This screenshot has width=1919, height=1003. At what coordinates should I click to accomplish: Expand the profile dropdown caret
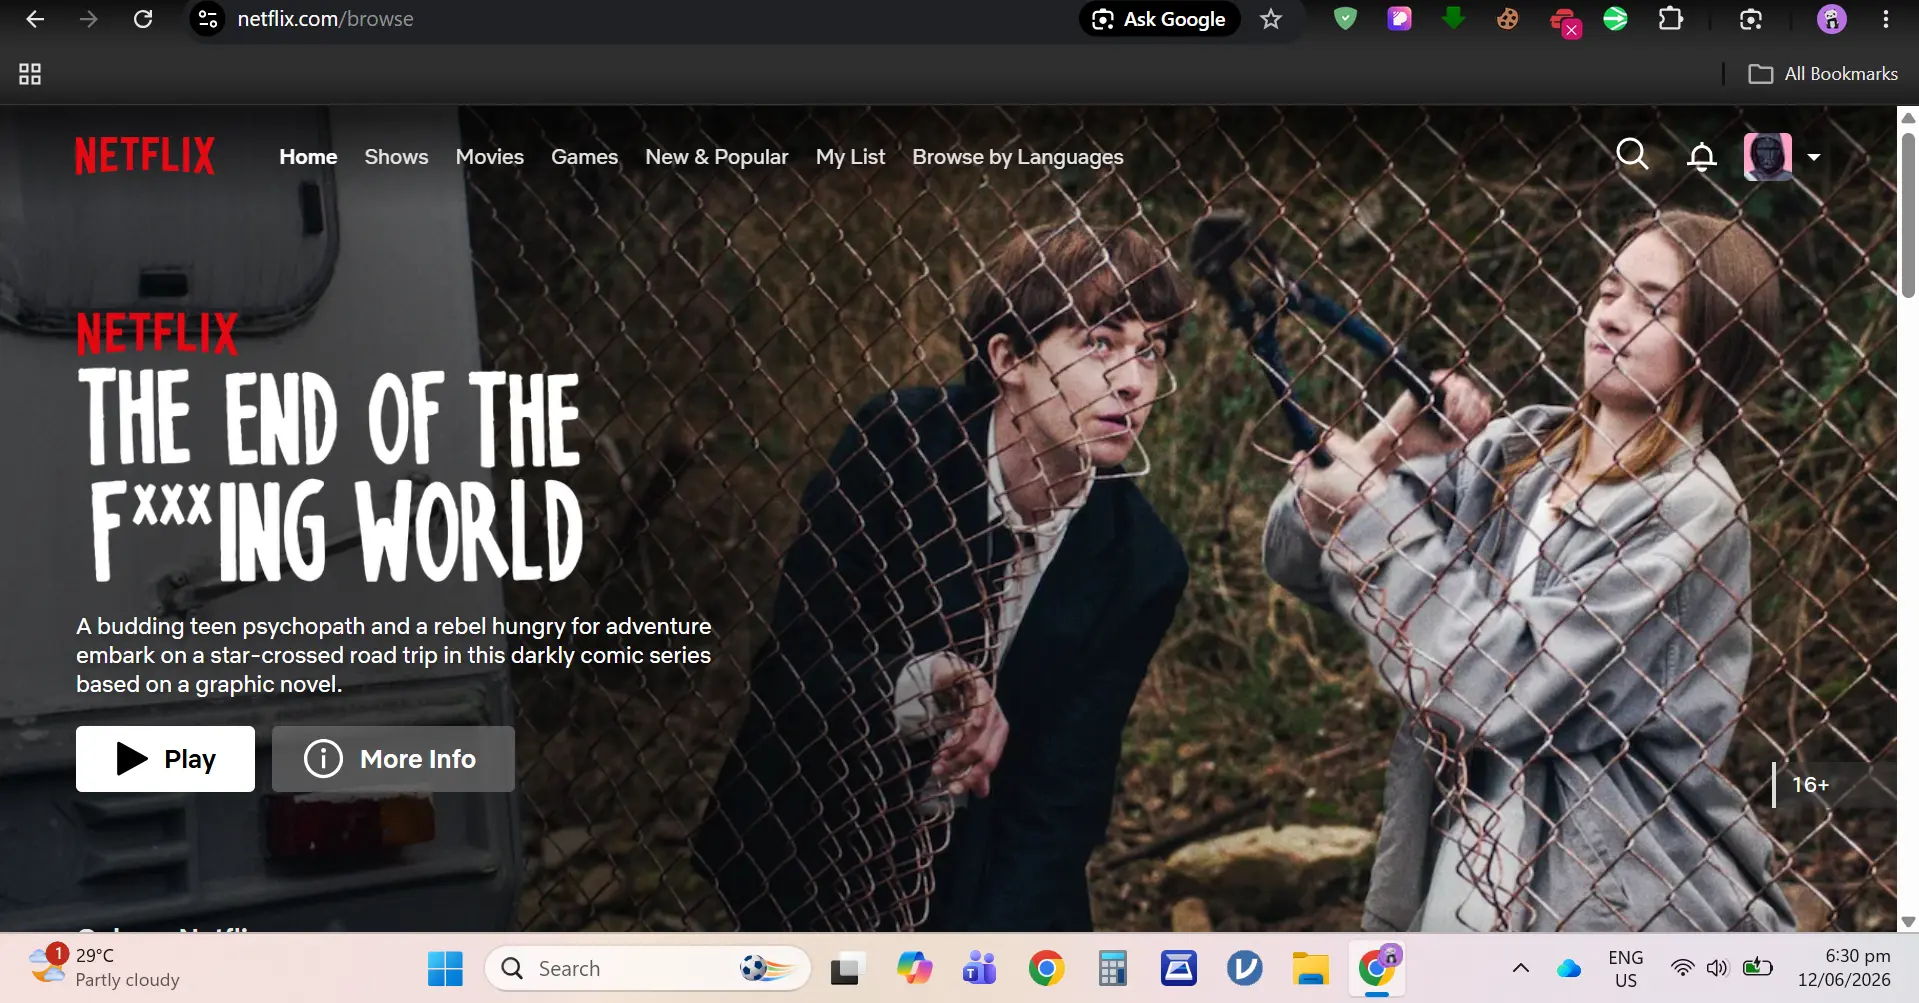(x=1813, y=157)
